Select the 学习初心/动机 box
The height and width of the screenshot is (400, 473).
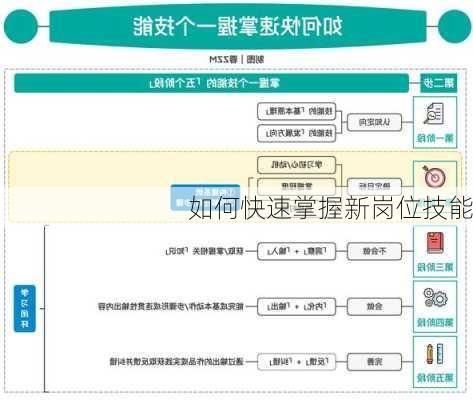click(296, 165)
